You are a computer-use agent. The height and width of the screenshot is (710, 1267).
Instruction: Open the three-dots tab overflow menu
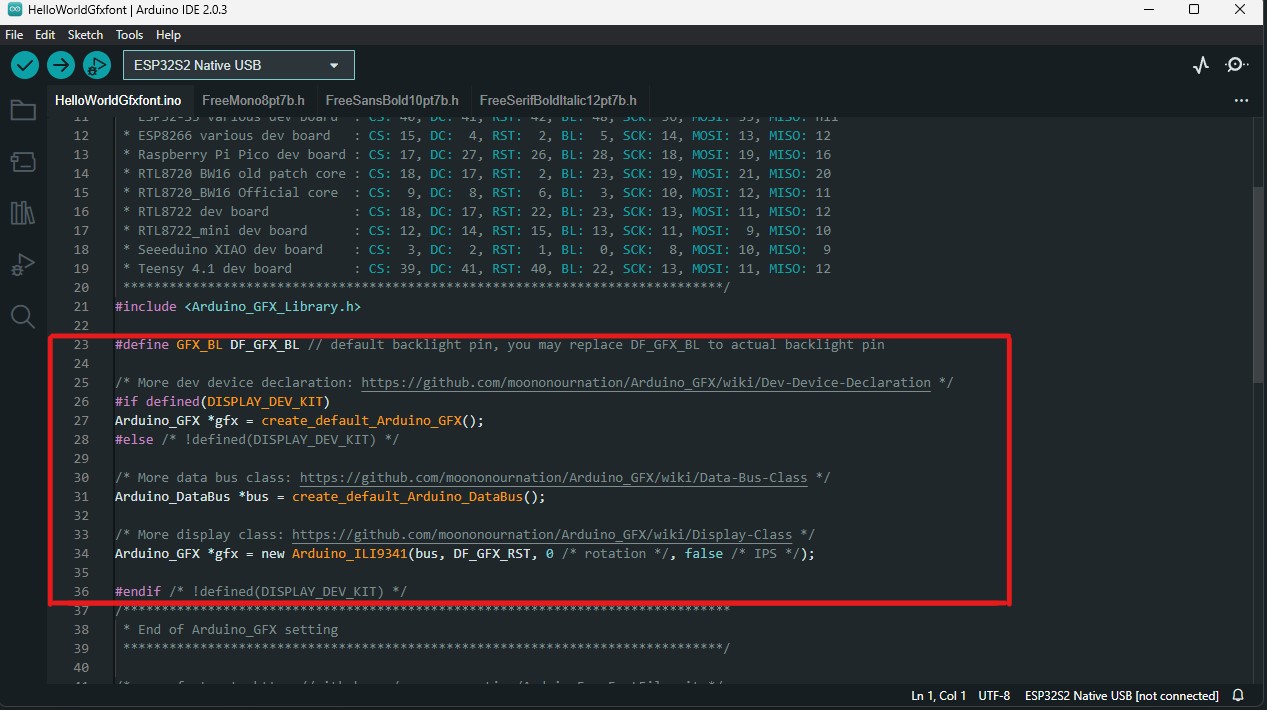(x=1241, y=101)
